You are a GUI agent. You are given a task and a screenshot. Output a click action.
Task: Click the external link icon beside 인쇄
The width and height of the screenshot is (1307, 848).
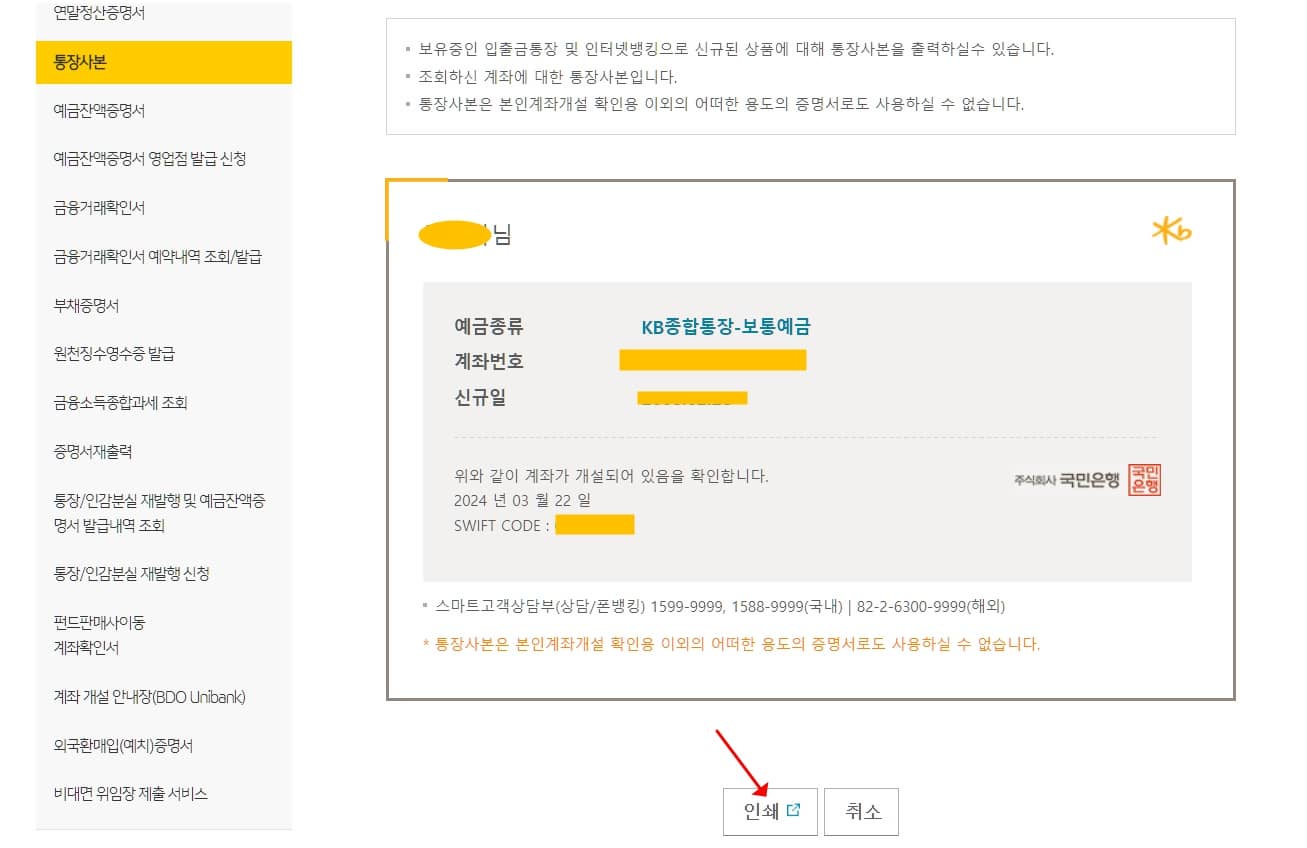tap(795, 812)
